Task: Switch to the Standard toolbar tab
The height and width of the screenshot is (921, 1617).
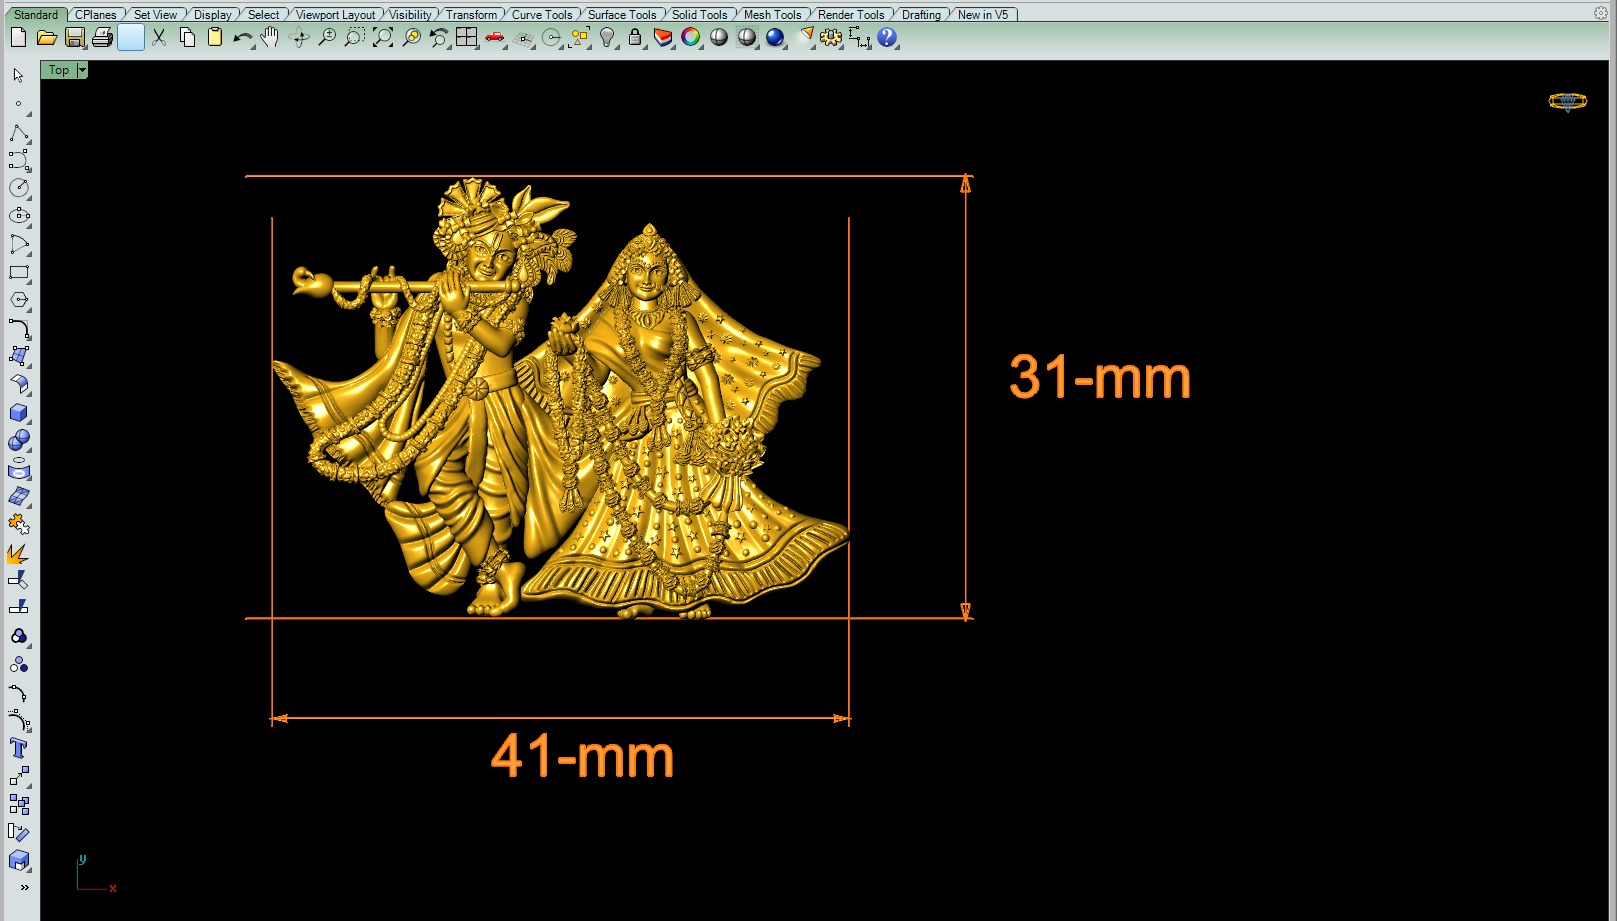Action: [36, 15]
